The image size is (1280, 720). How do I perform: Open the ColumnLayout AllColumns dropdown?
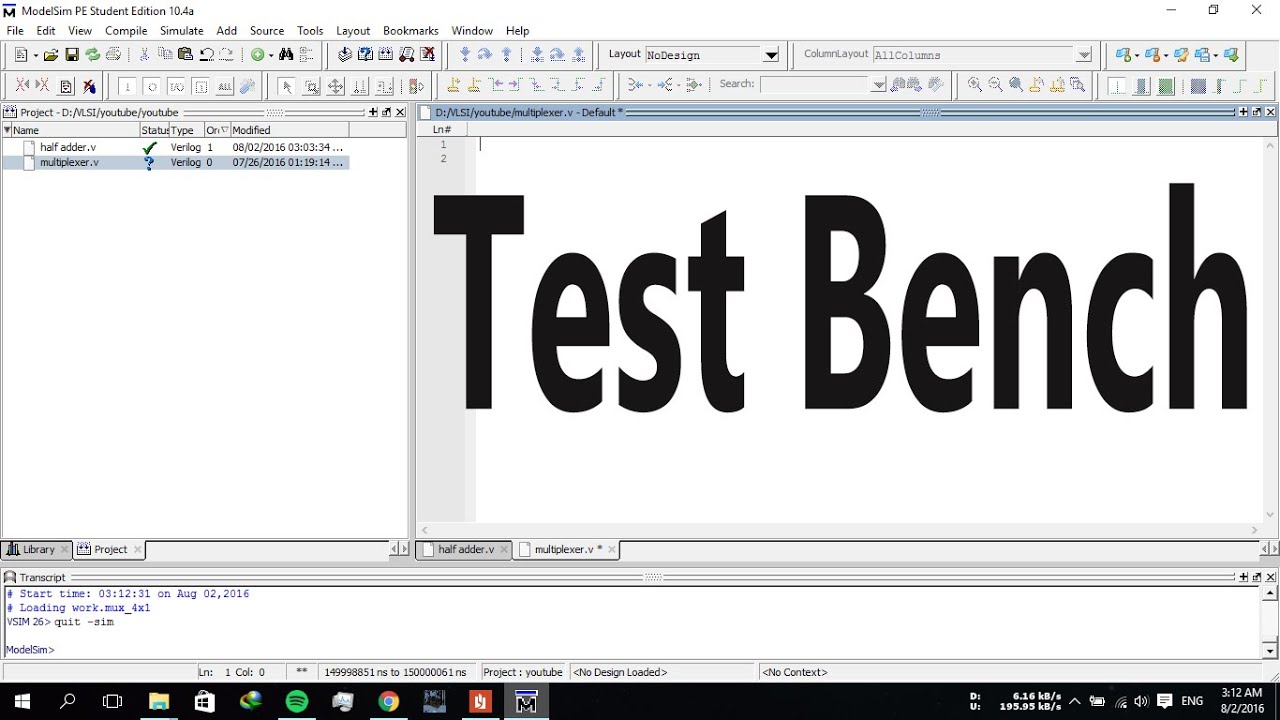tap(1084, 55)
